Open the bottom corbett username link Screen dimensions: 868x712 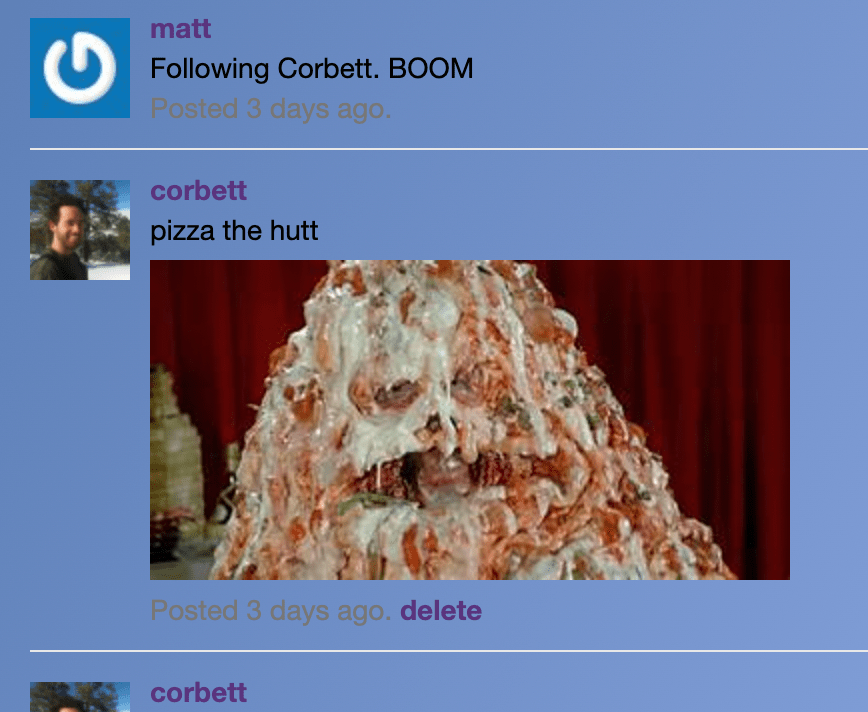click(x=198, y=693)
